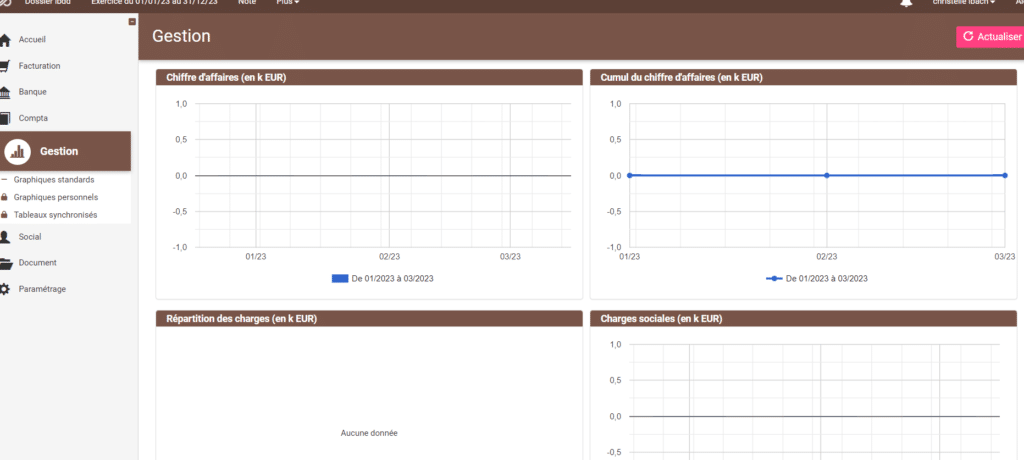Open the Plus dropdown menu
Image resolution: width=1024 pixels, height=460 pixels.
[288, 3]
